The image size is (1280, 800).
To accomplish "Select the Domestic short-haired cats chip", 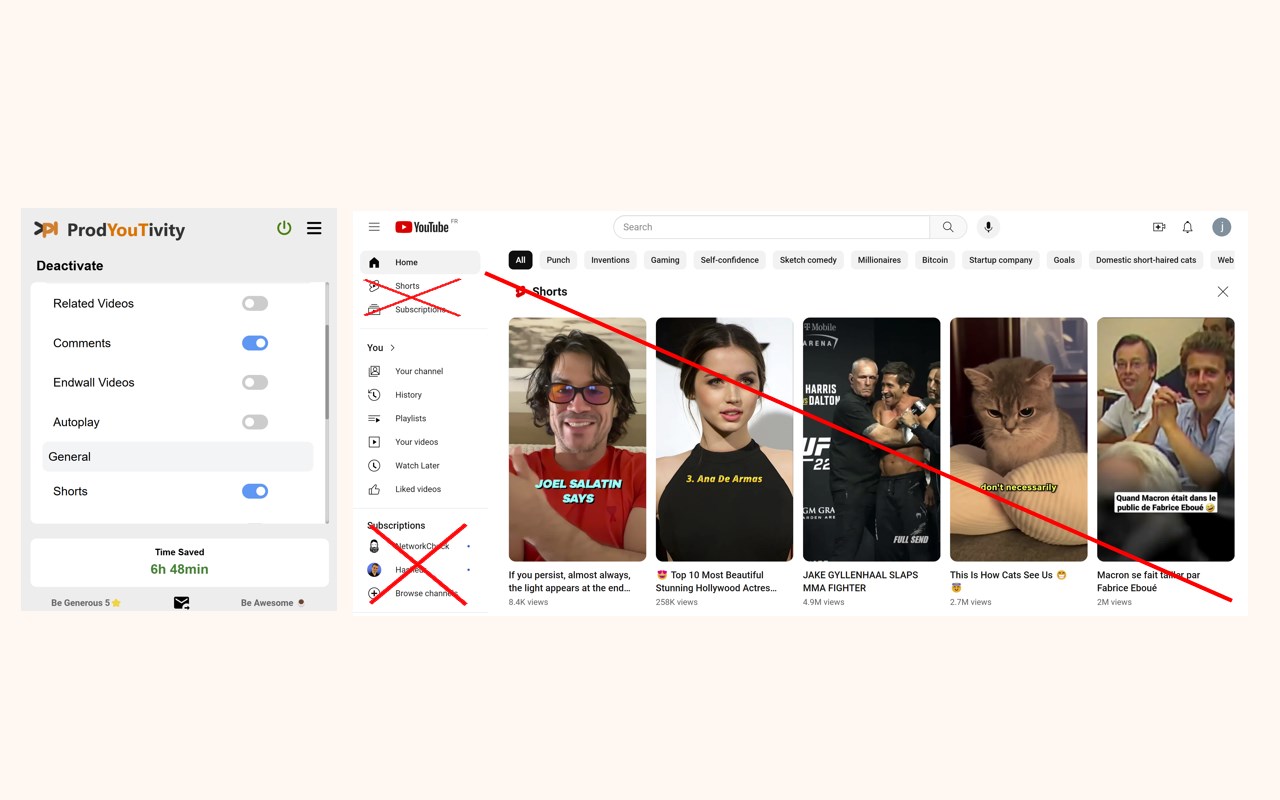I will pos(1146,260).
